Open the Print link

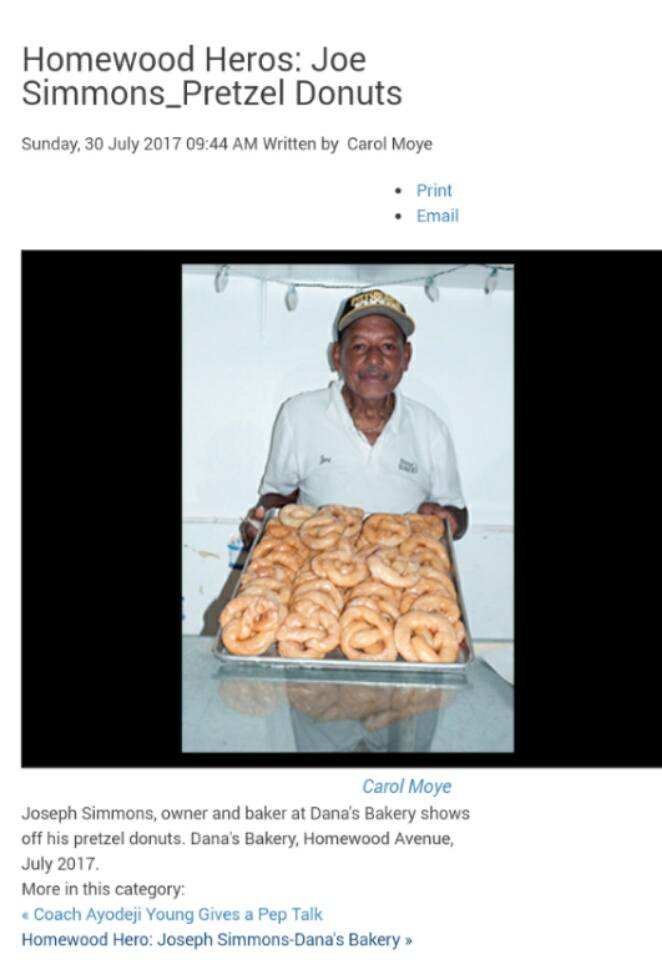click(434, 190)
